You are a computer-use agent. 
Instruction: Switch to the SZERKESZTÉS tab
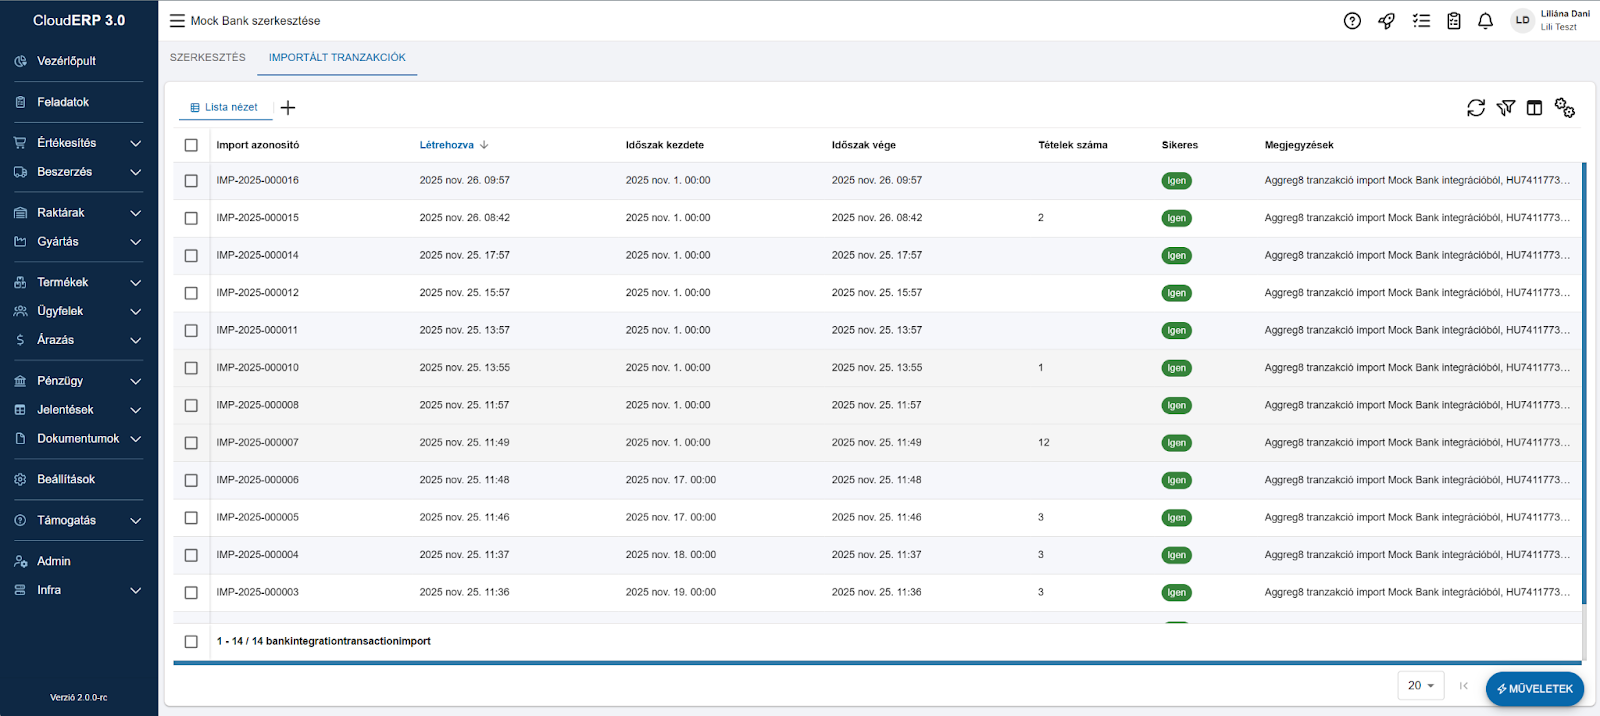[x=207, y=58]
